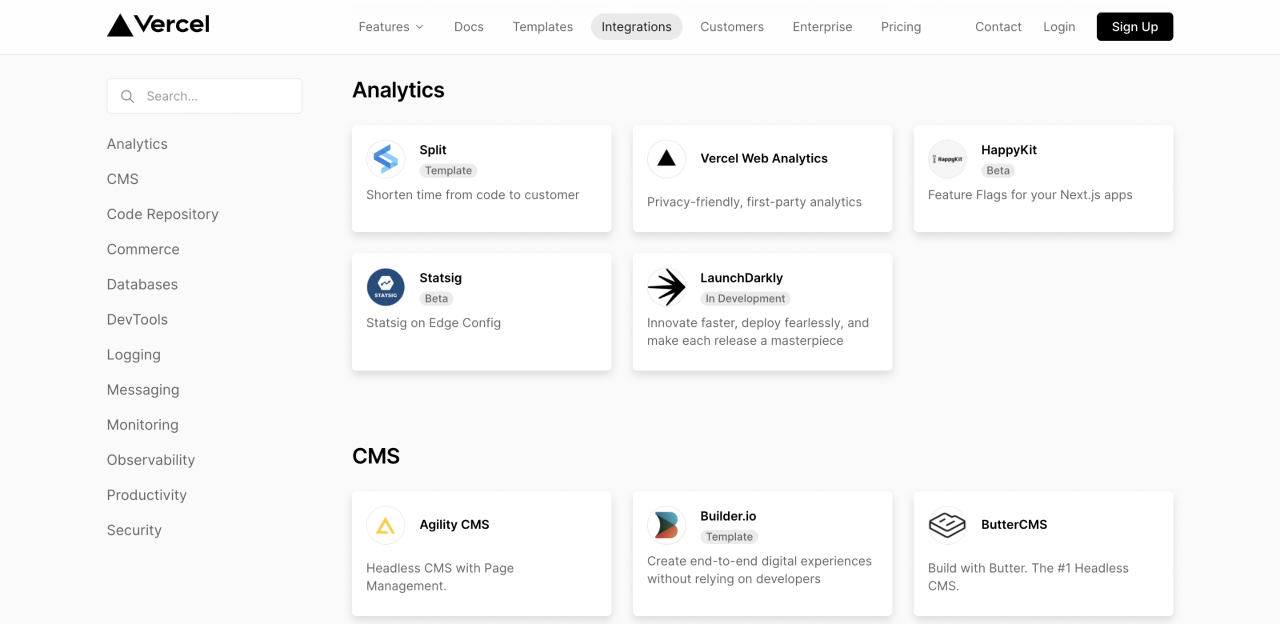Click the Login link
This screenshot has height=624, width=1280.
pyautogui.click(x=1059, y=27)
